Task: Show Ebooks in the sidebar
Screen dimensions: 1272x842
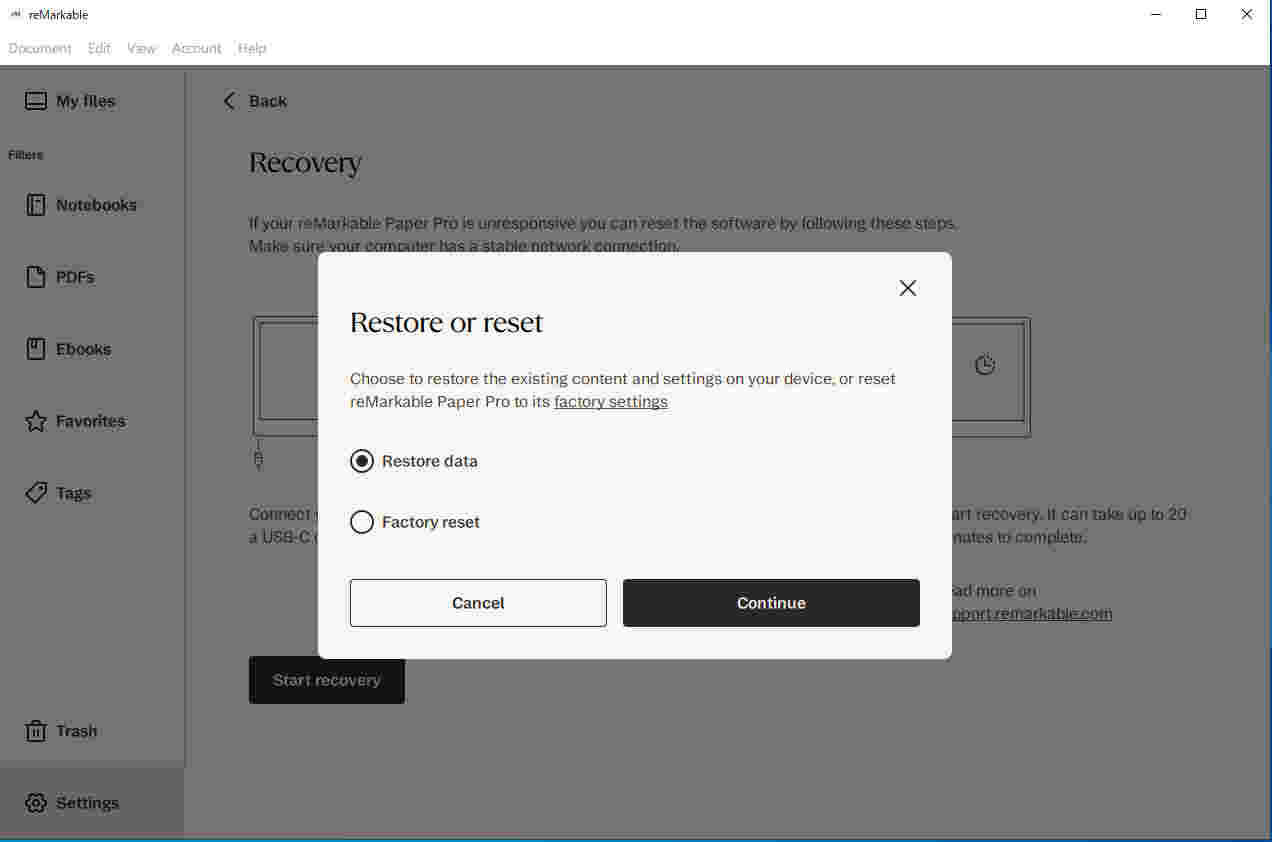Action: pyautogui.click(x=70, y=349)
